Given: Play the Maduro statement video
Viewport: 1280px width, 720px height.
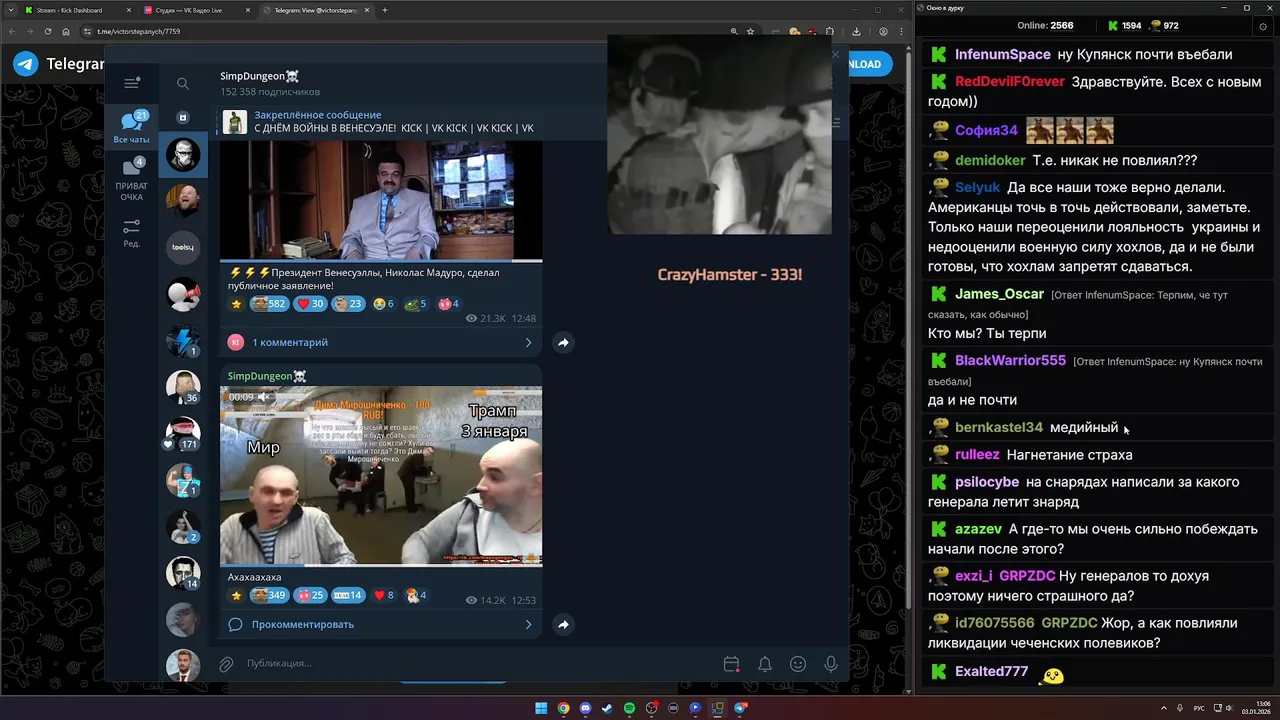Looking at the screenshot, I should pyautogui.click(x=381, y=200).
